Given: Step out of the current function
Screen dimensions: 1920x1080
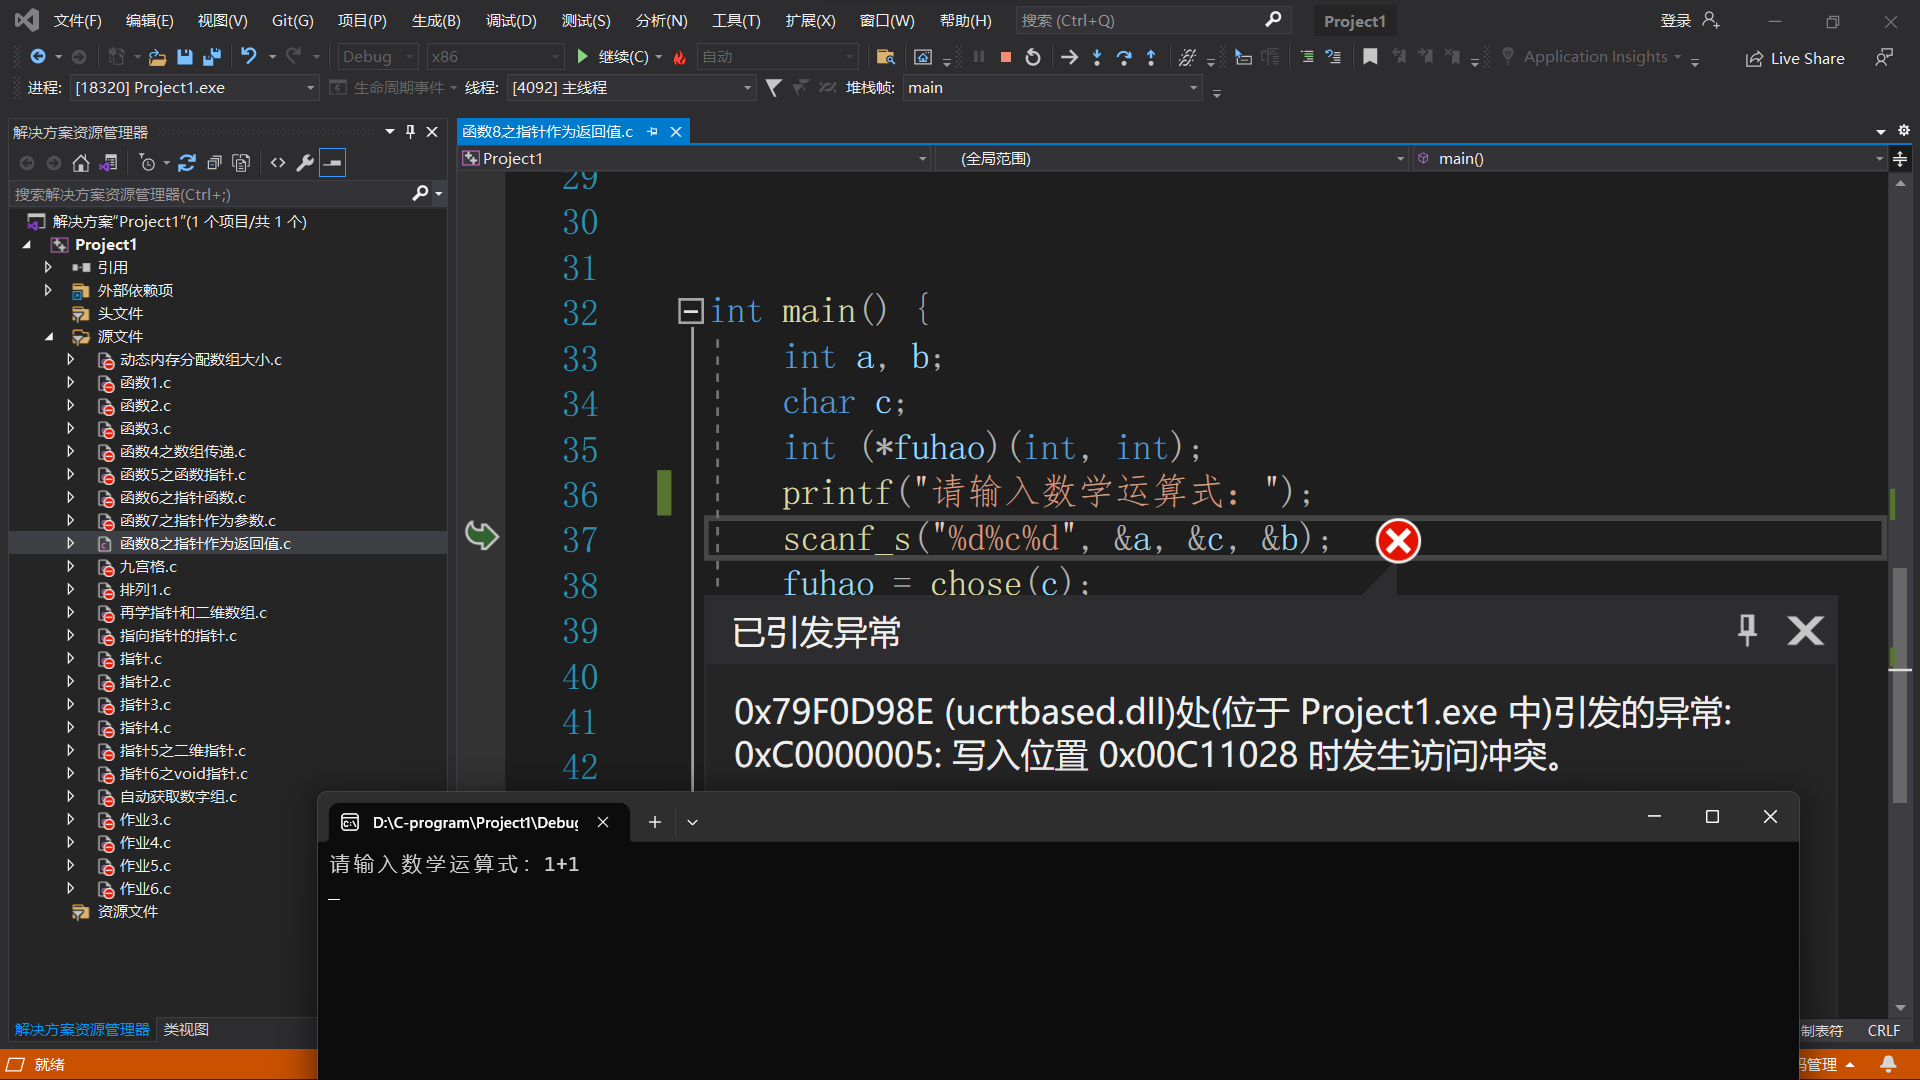Looking at the screenshot, I should click(1151, 58).
